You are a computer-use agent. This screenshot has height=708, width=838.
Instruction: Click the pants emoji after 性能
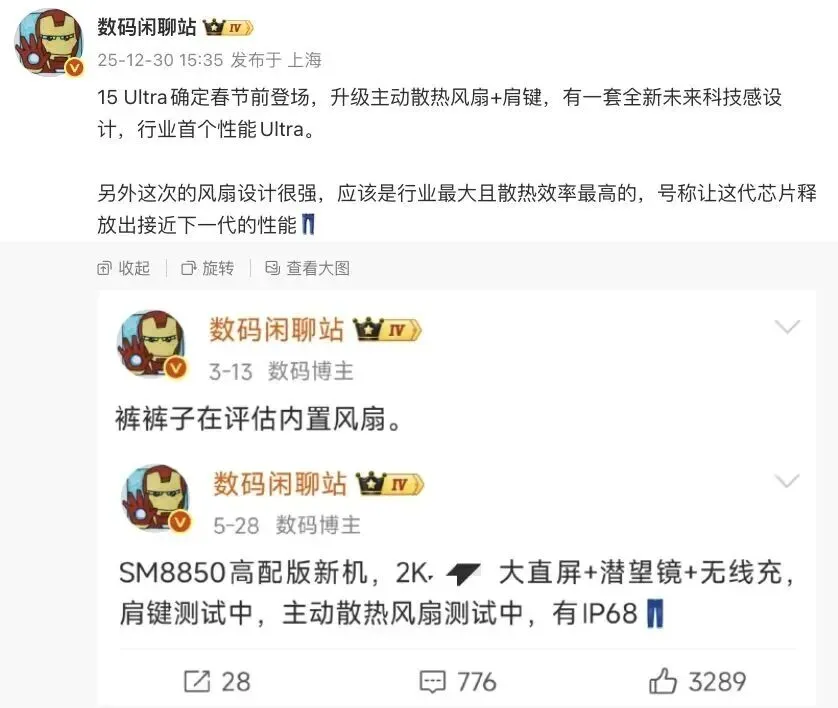(308, 224)
